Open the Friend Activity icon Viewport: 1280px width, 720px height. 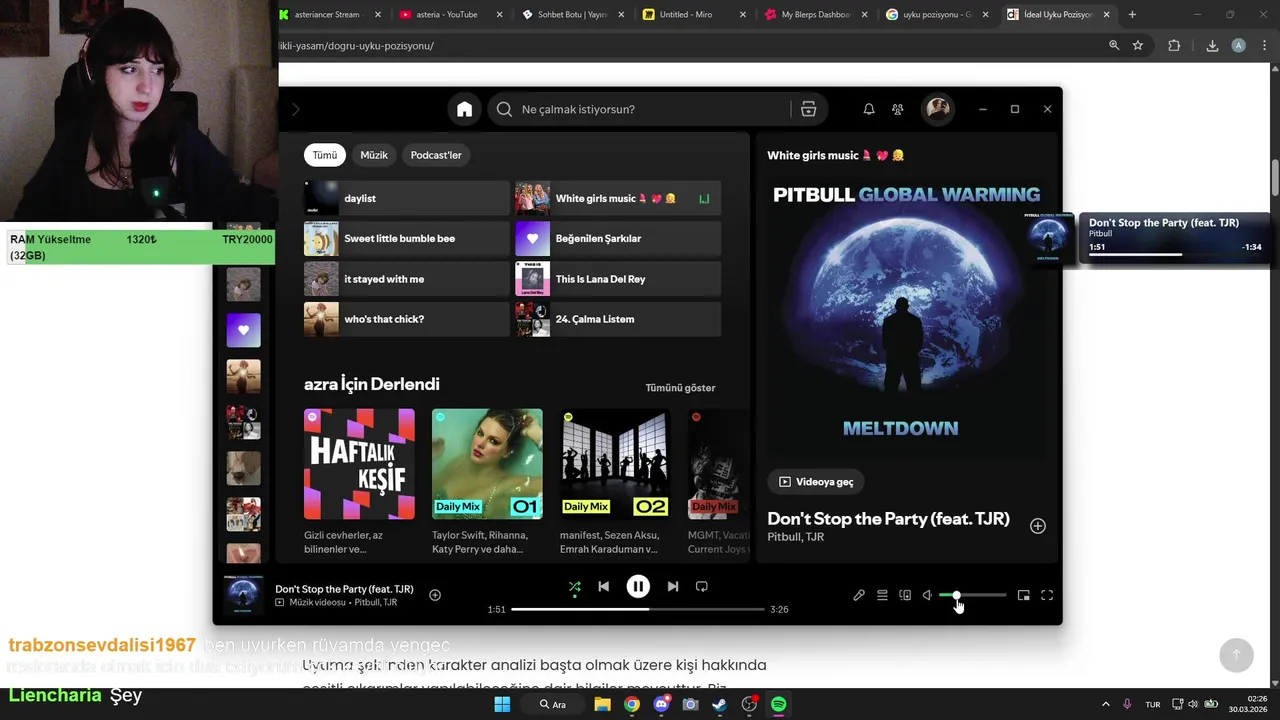click(897, 109)
